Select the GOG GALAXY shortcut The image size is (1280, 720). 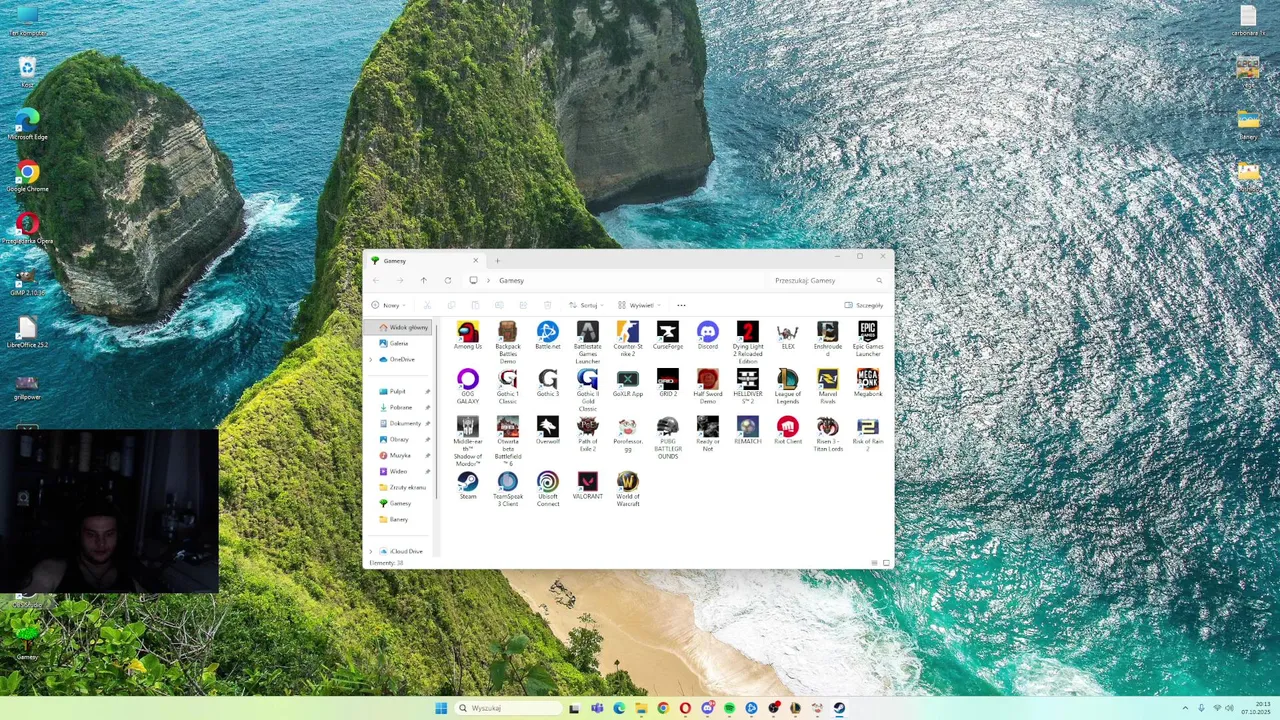tap(468, 386)
